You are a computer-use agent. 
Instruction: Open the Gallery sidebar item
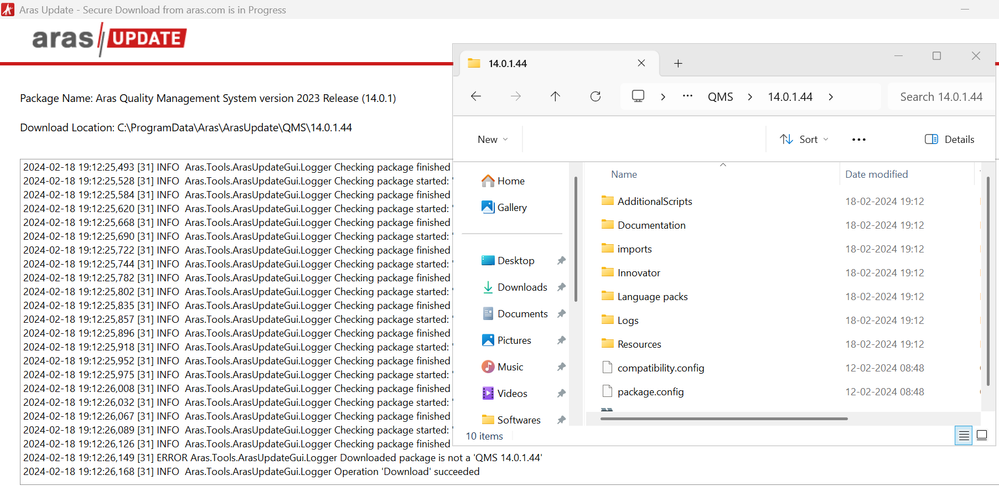point(511,208)
